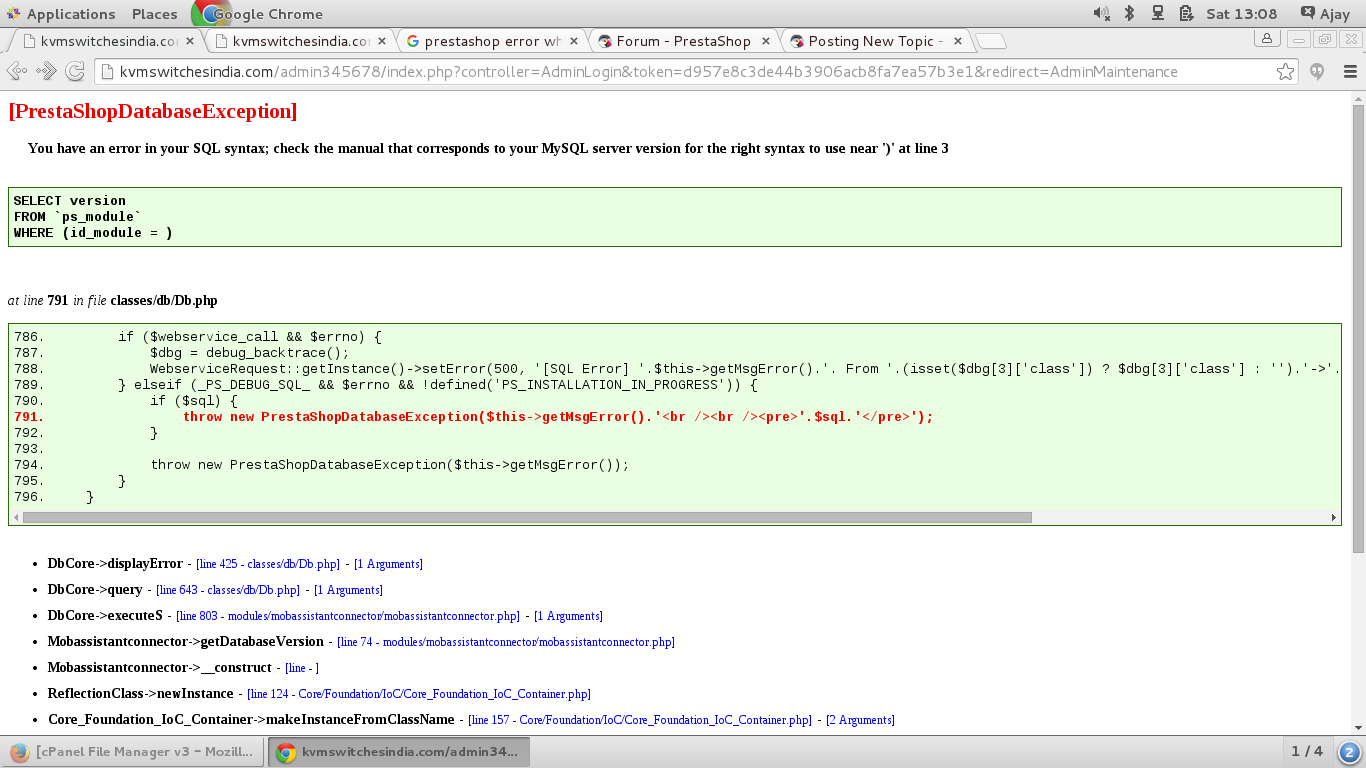The height and width of the screenshot is (768, 1366).
Task: Open the Chrome user profile button
Action: 1267,39
